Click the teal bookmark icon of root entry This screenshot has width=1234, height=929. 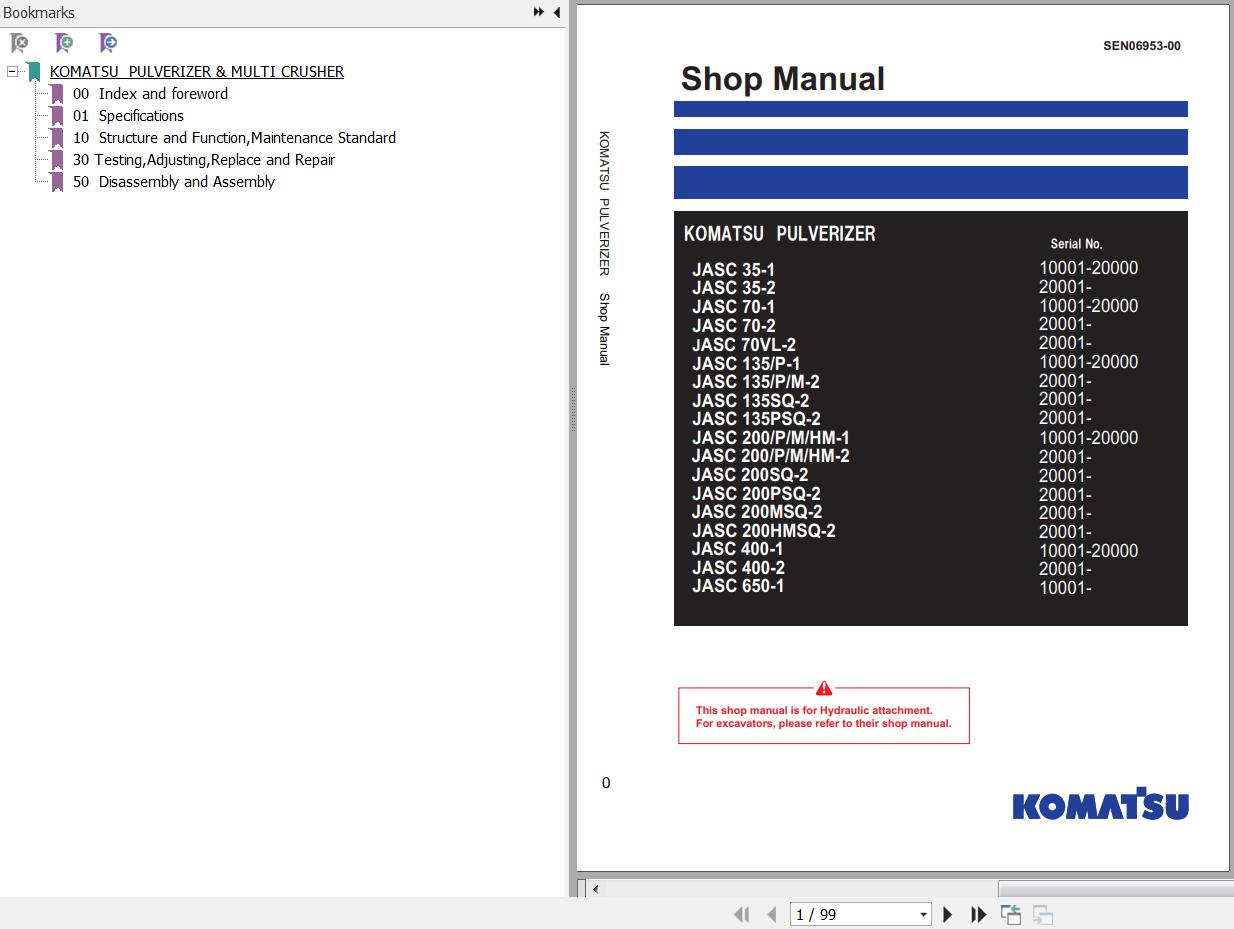click(x=34, y=72)
